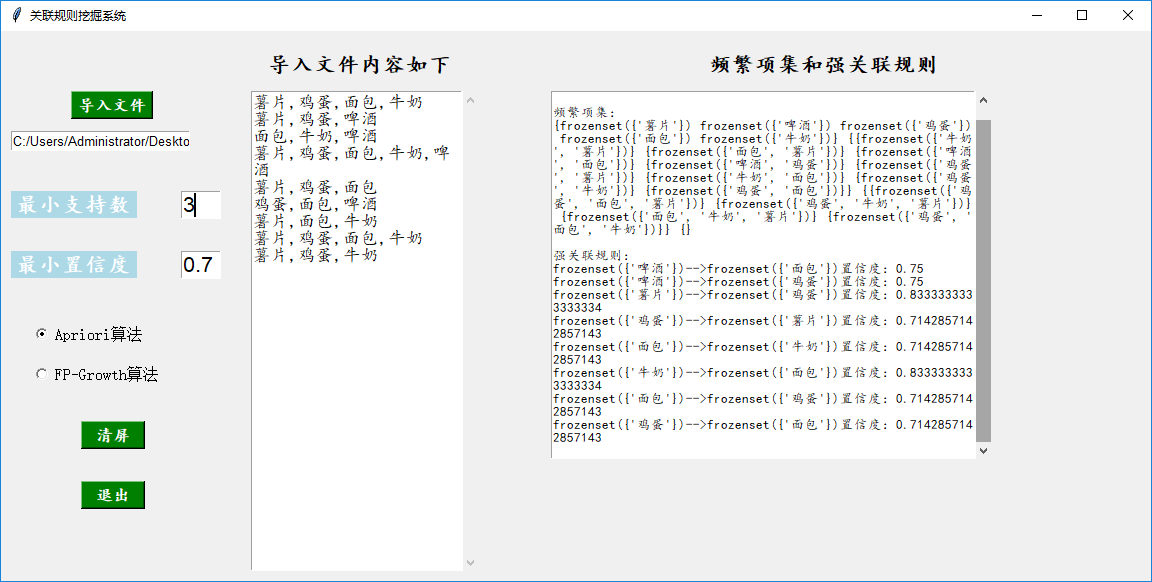Click the rule 鸡蛋-->面包 in results
Screen dimensions: 1152x582
763,431
